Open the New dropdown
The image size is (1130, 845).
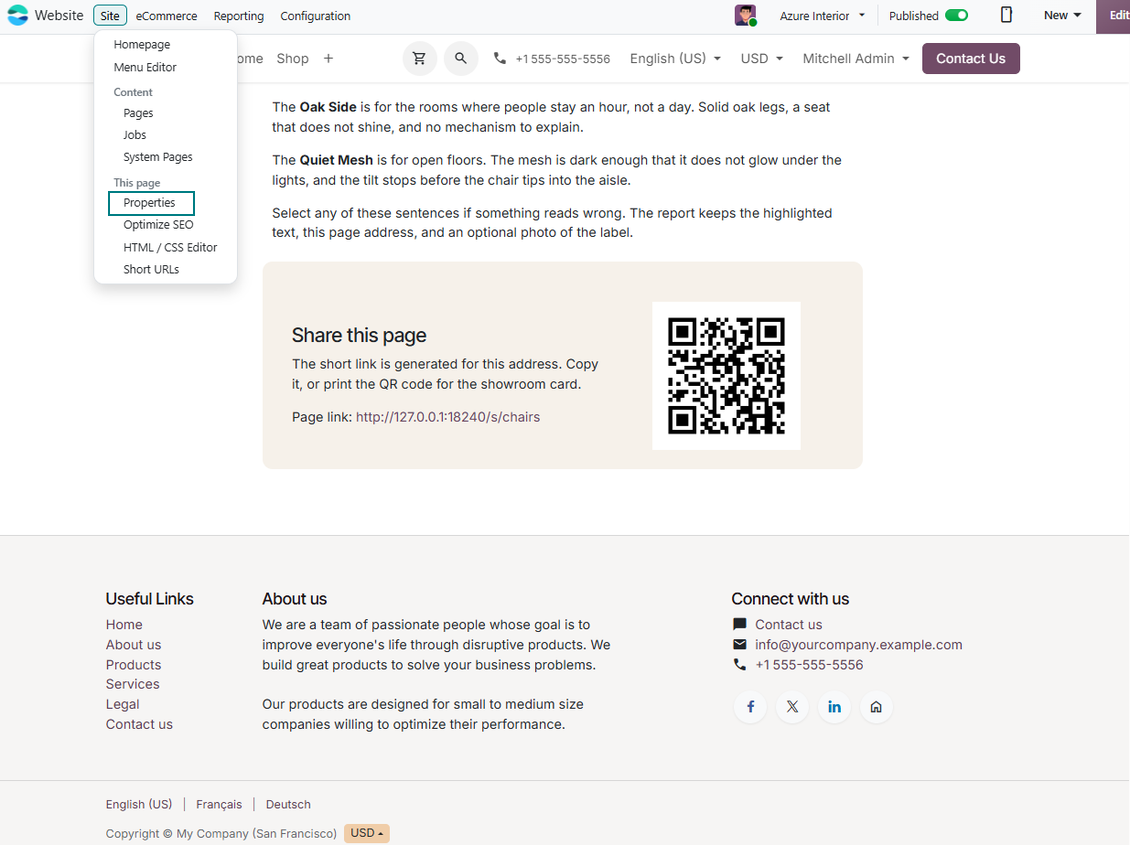click(x=1062, y=15)
